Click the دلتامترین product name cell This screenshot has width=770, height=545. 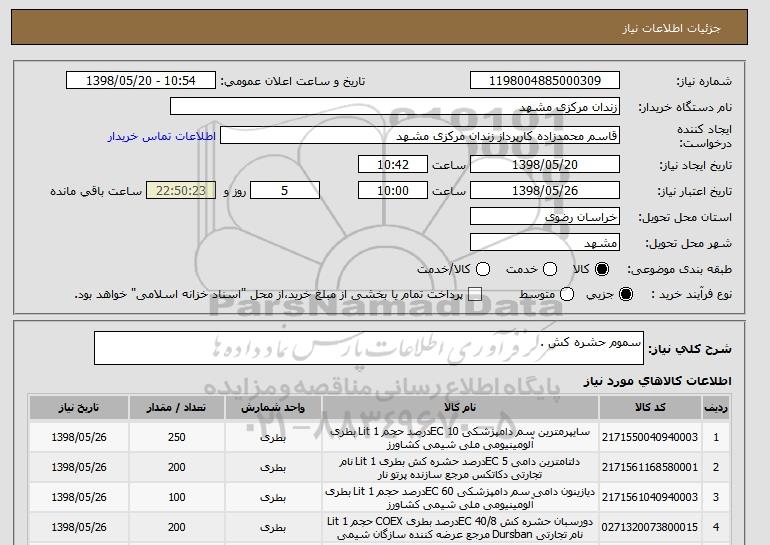click(460, 468)
